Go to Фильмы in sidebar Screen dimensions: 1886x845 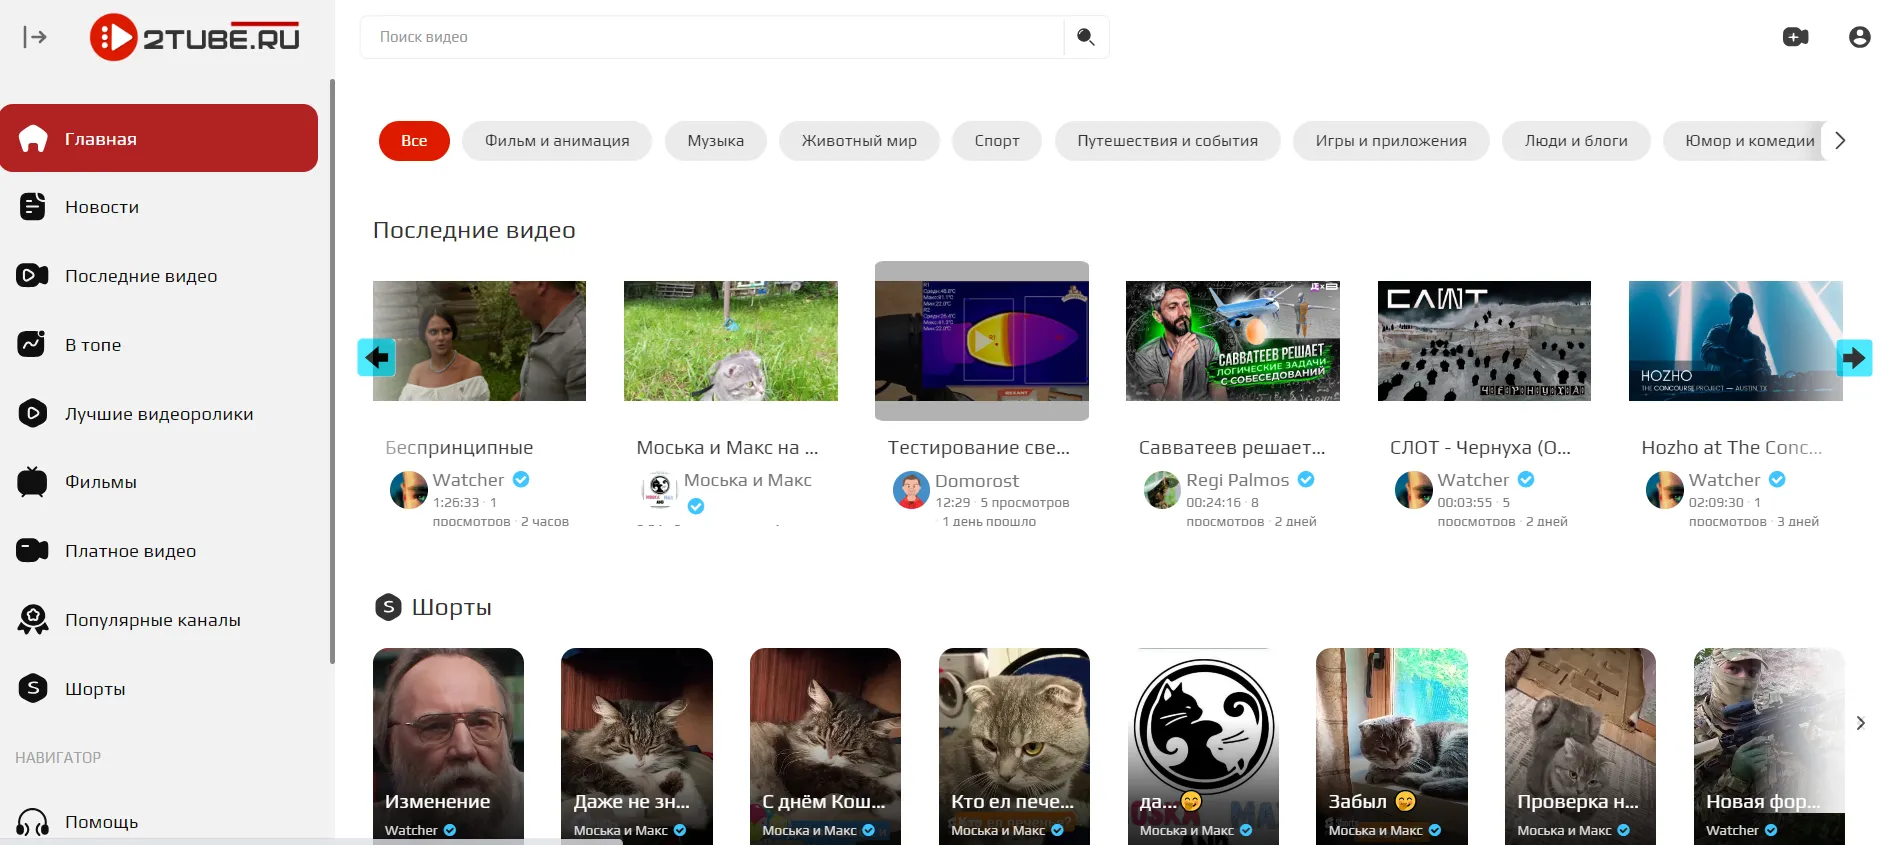(100, 482)
